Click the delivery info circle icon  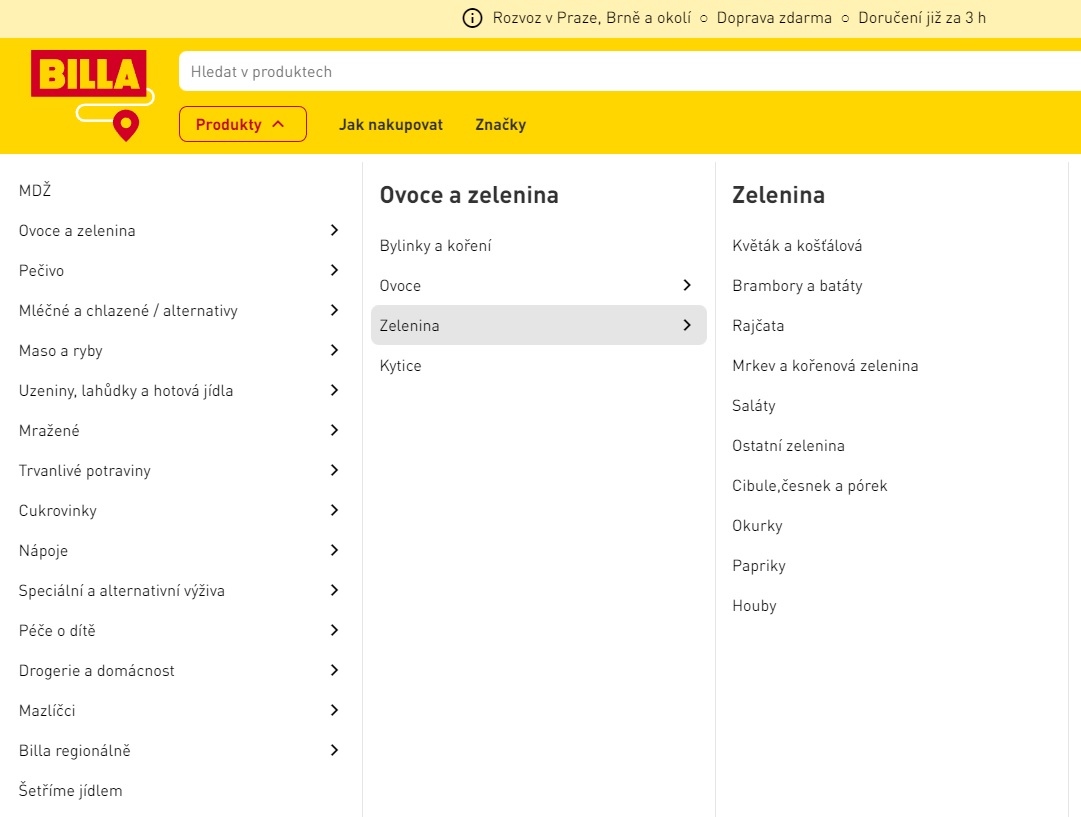tap(472, 18)
